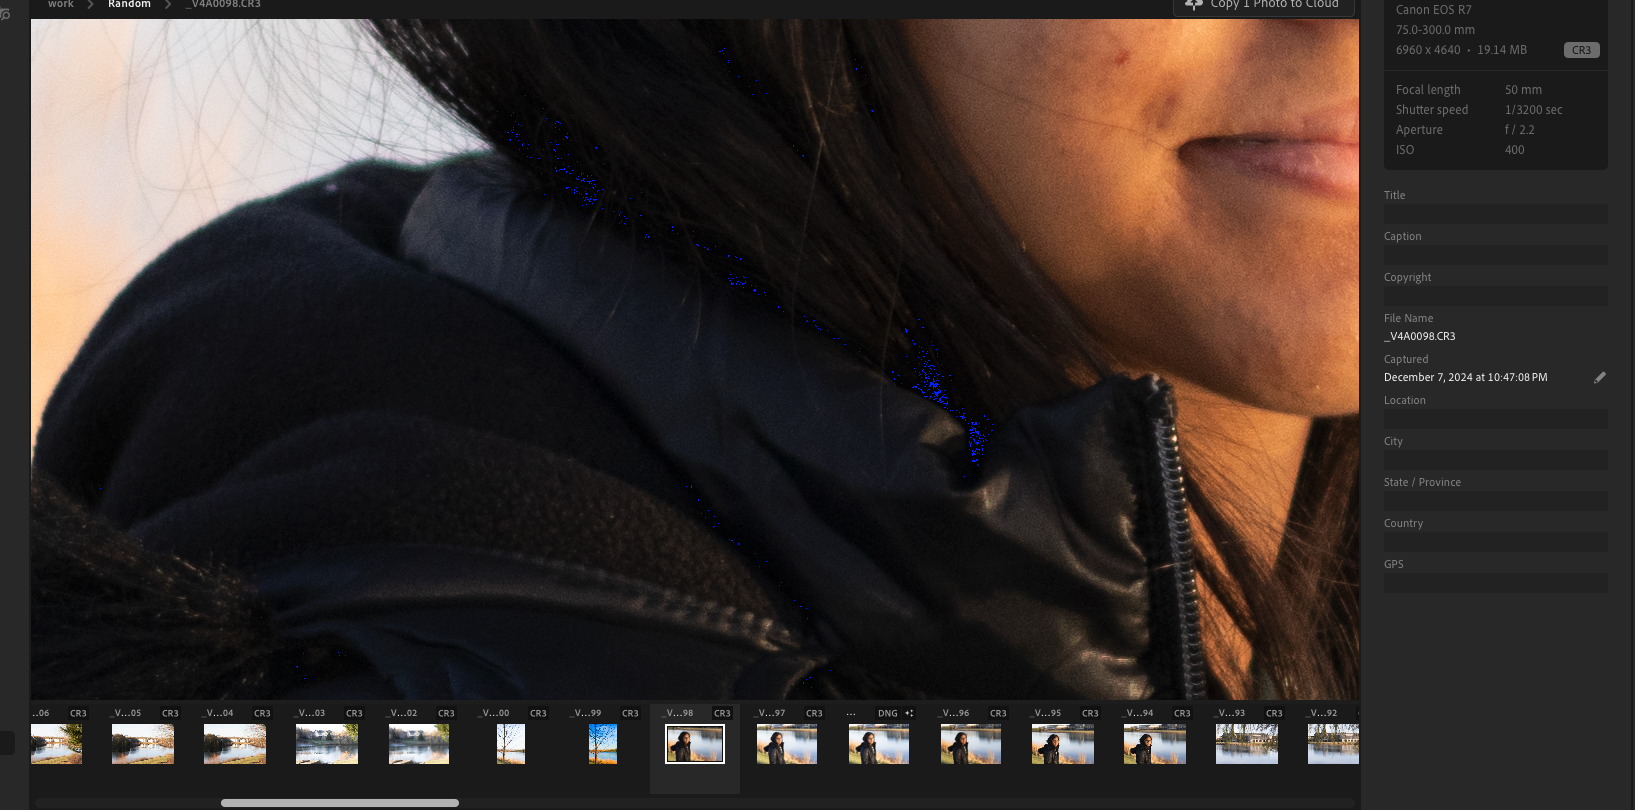
Task: Click the f / 2.2 aperture value
Action: [x=1519, y=130]
